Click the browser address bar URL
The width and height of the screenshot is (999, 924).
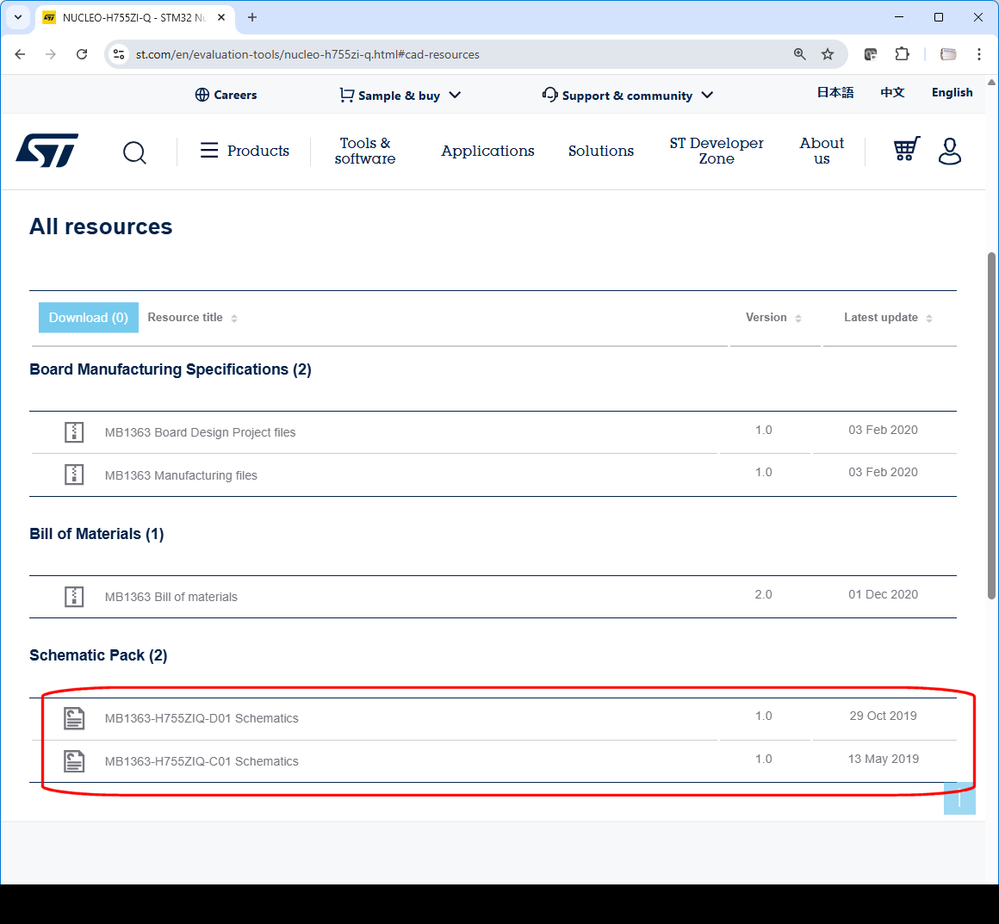point(307,54)
